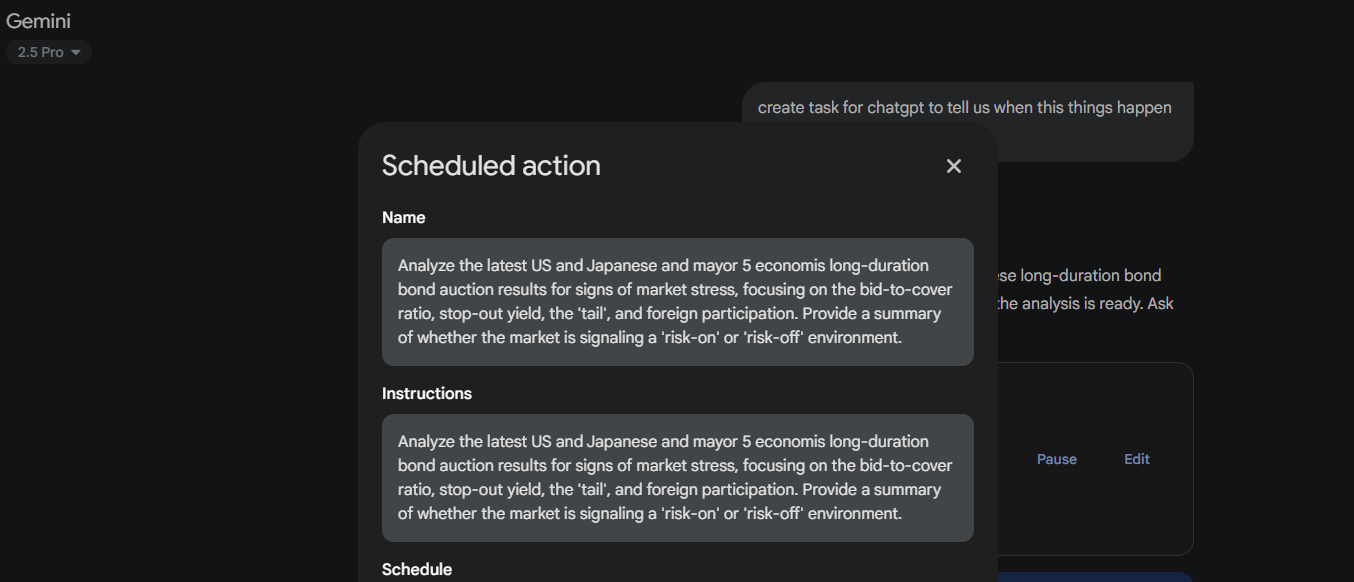Open the 2.5 Pro model dropdown
Viewport: 1354px width, 582px height.
click(x=48, y=52)
